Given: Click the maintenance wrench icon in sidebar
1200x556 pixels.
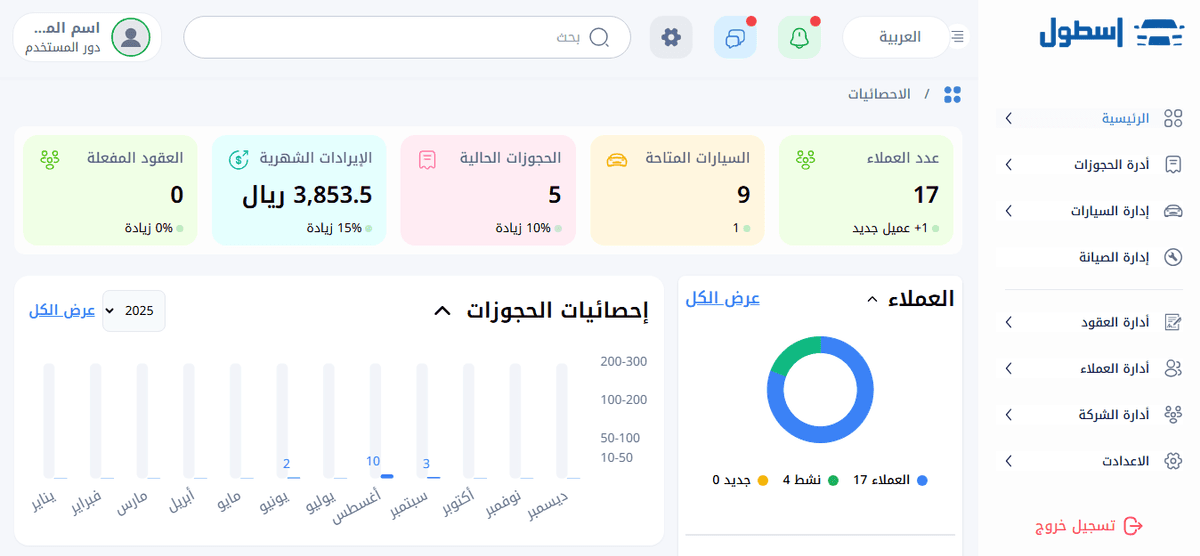Looking at the screenshot, I should click(1173, 257).
